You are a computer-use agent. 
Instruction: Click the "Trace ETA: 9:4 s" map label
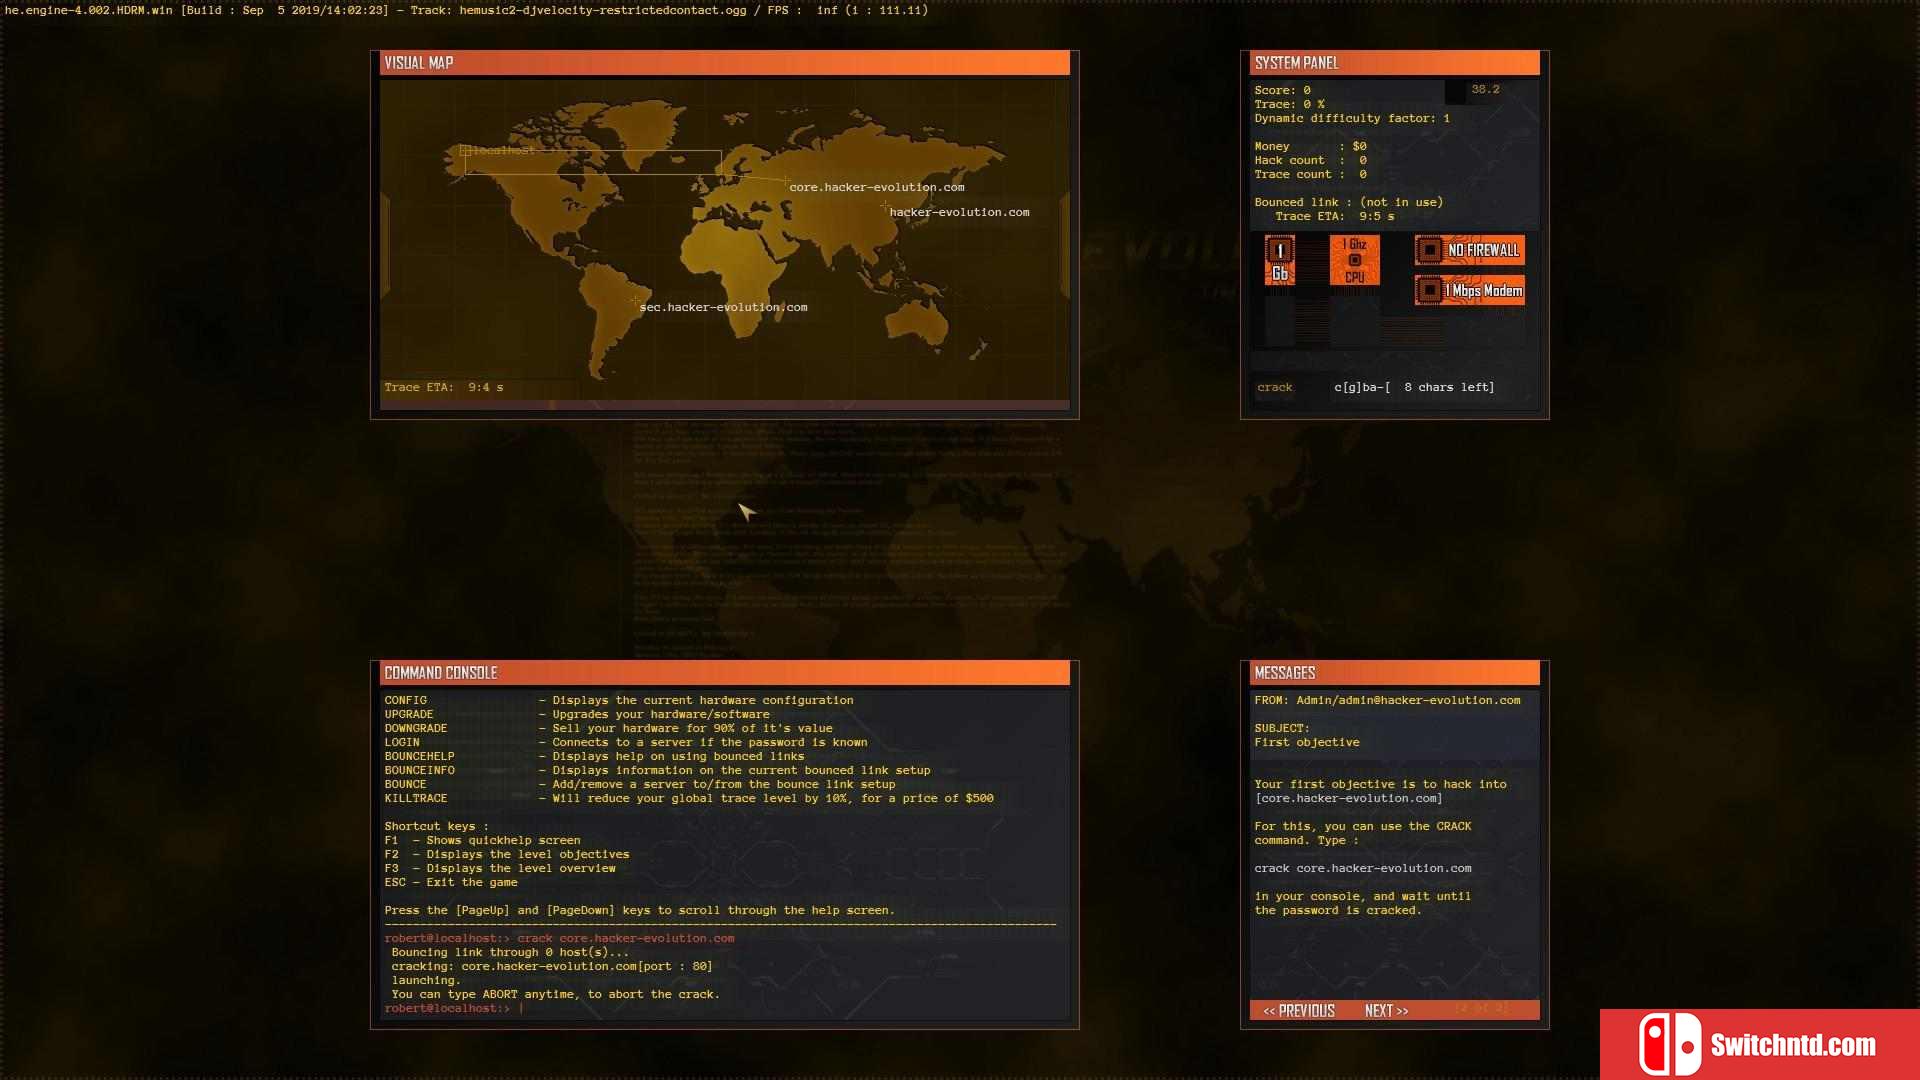pos(444,387)
